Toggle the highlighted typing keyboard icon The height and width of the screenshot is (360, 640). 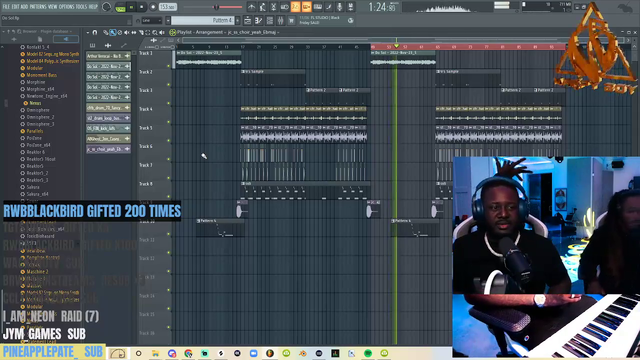click(307, 7)
